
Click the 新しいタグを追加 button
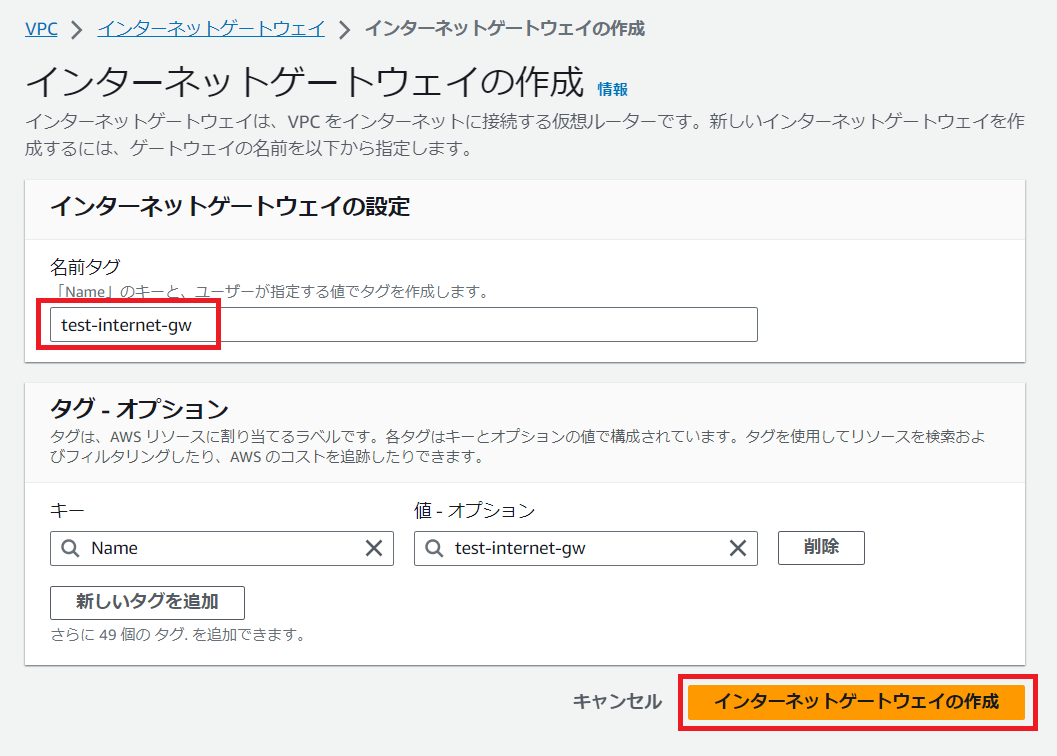(x=147, y=602)
